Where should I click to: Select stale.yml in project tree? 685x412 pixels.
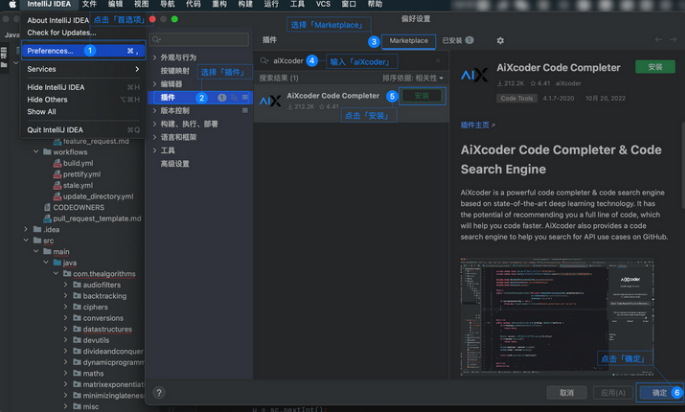78,185
